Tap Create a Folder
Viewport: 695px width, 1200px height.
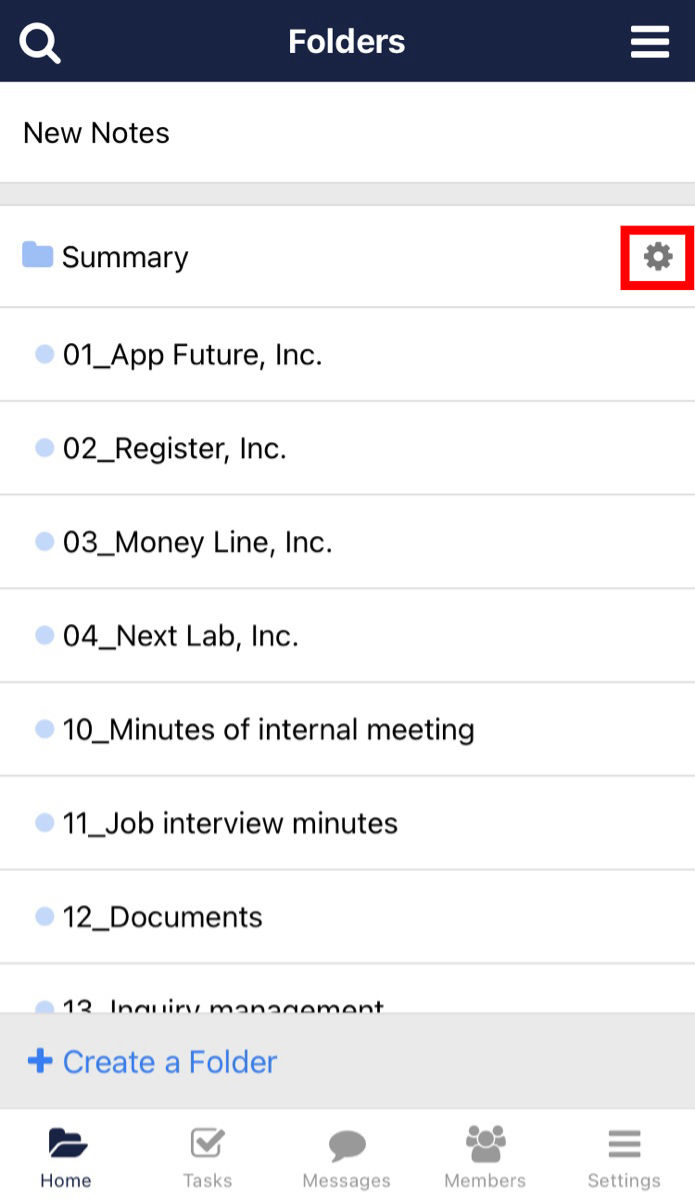tap(151, 1062)
